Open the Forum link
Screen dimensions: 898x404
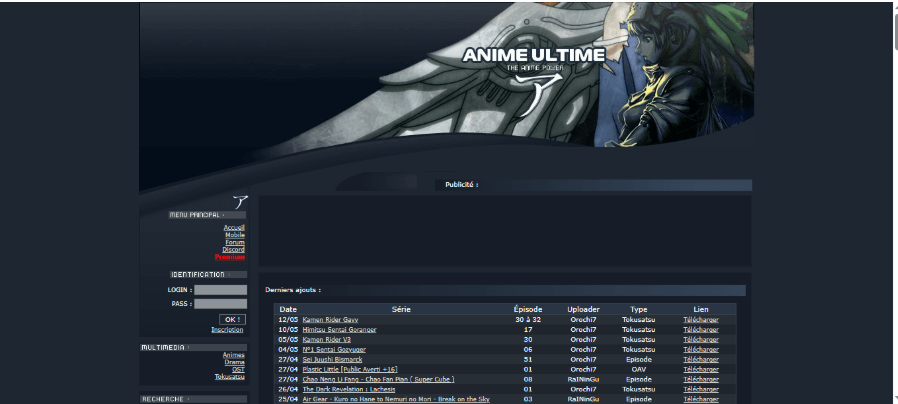(x=235, y=242)
